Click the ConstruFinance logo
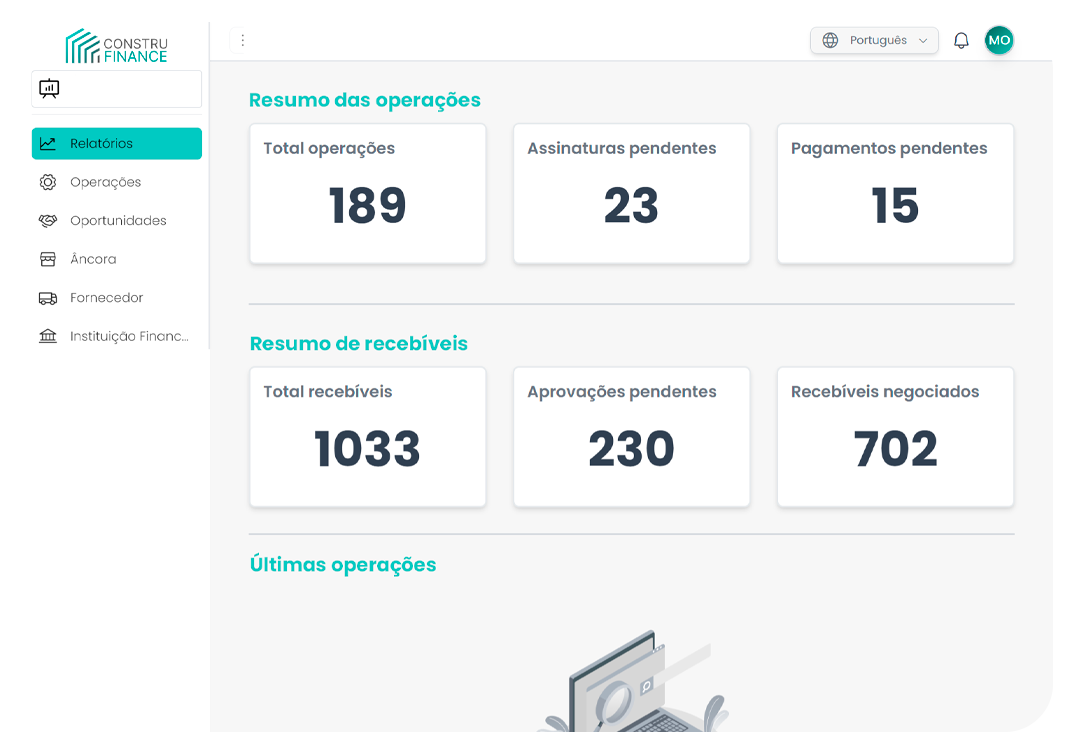This screenshot has height=753, width=1080. [x=116, y=46]
